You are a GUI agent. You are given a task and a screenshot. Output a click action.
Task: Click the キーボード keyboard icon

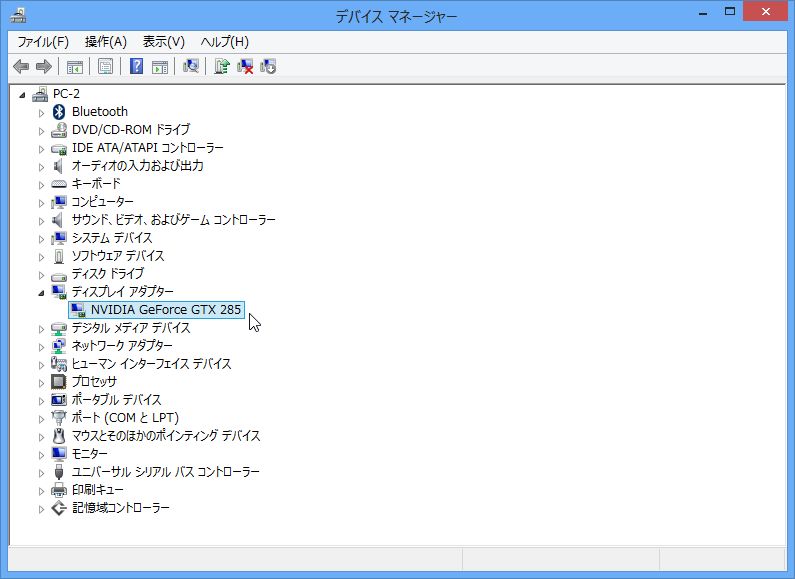(59, 184)
